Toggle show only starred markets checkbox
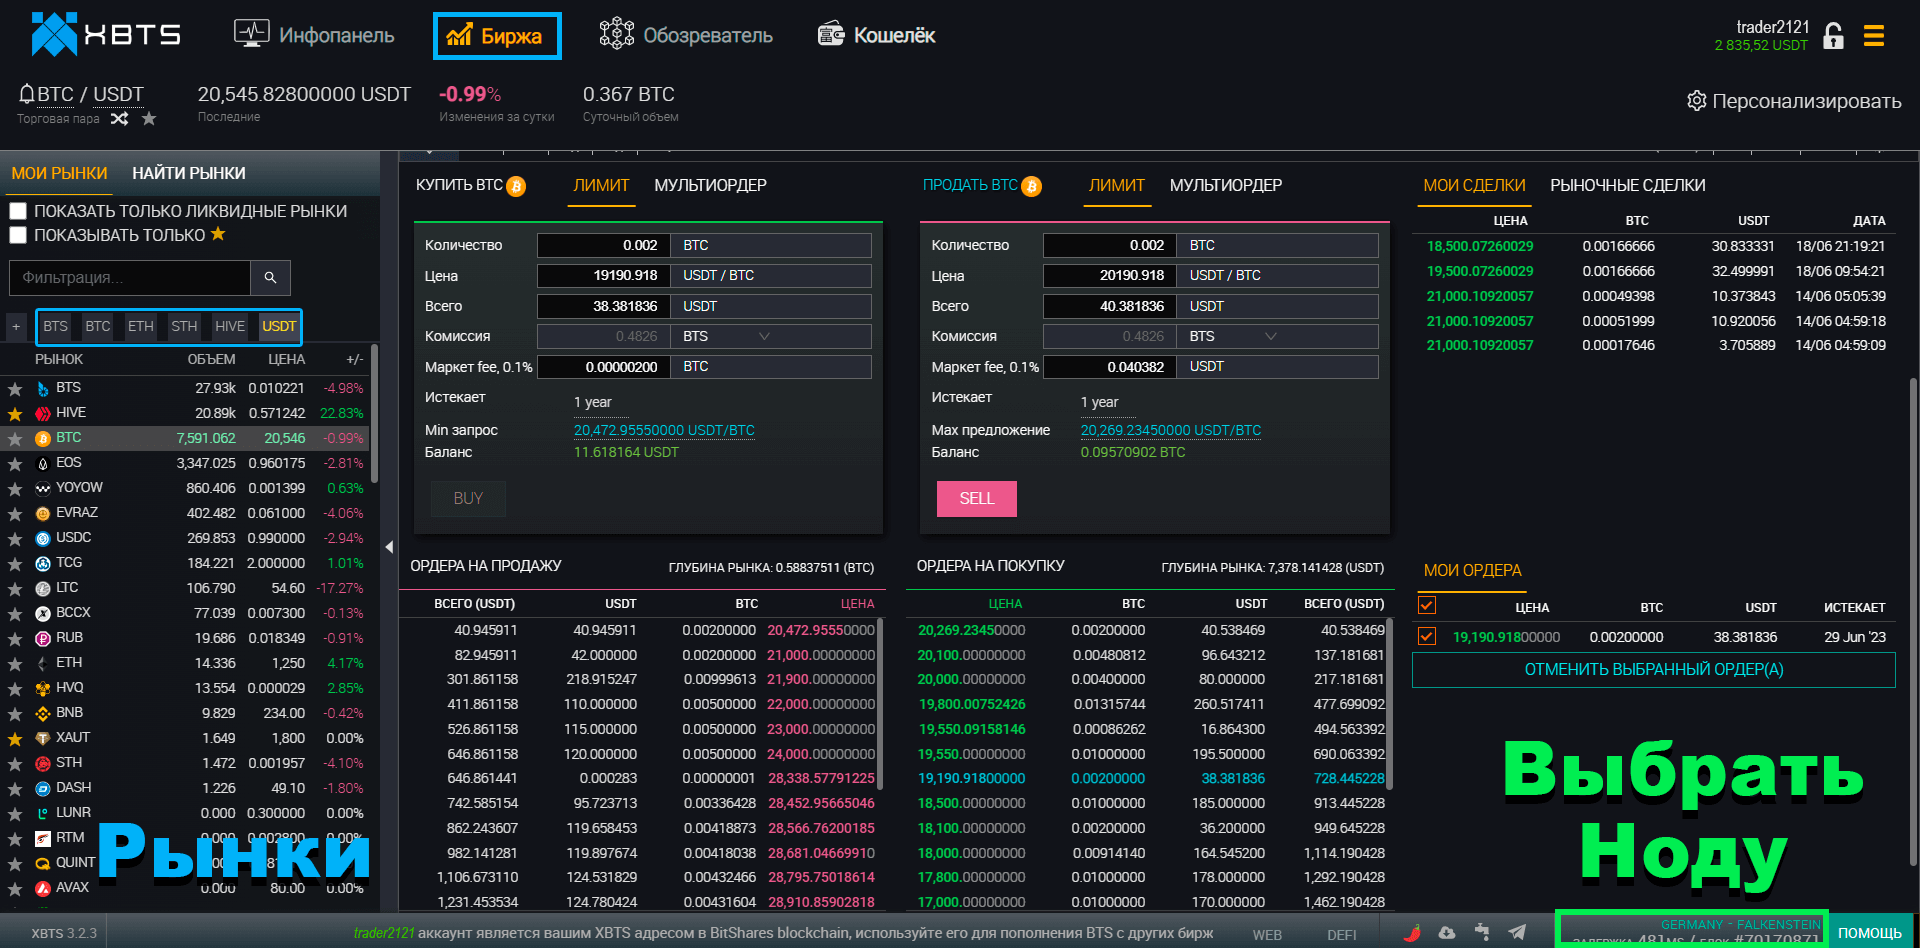Screen dimensions: 1920x948 point(18,235)
